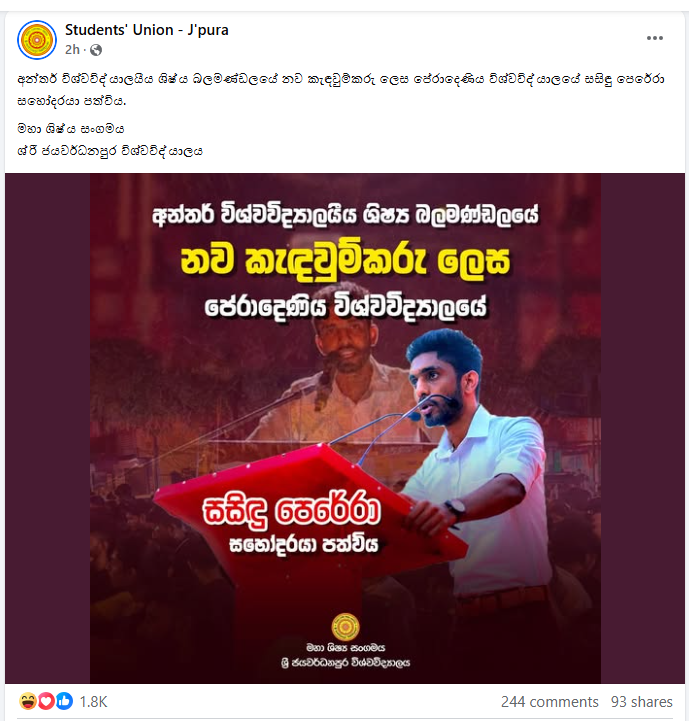Open the Students' Union - J'pura page name
The width and height of the screenshot is (689, 721).
click(147, 30)
